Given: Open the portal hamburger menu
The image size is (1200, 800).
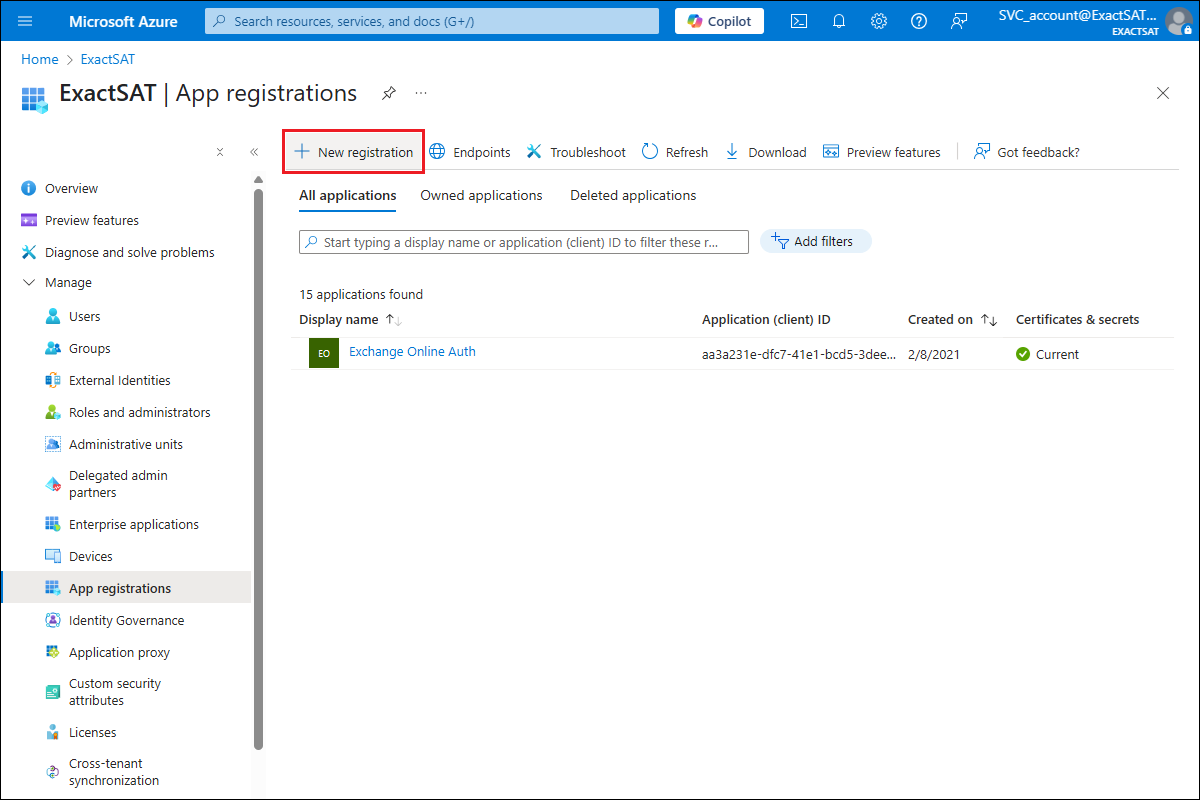Looking at the screenshot, I should (x=26, y=21).
